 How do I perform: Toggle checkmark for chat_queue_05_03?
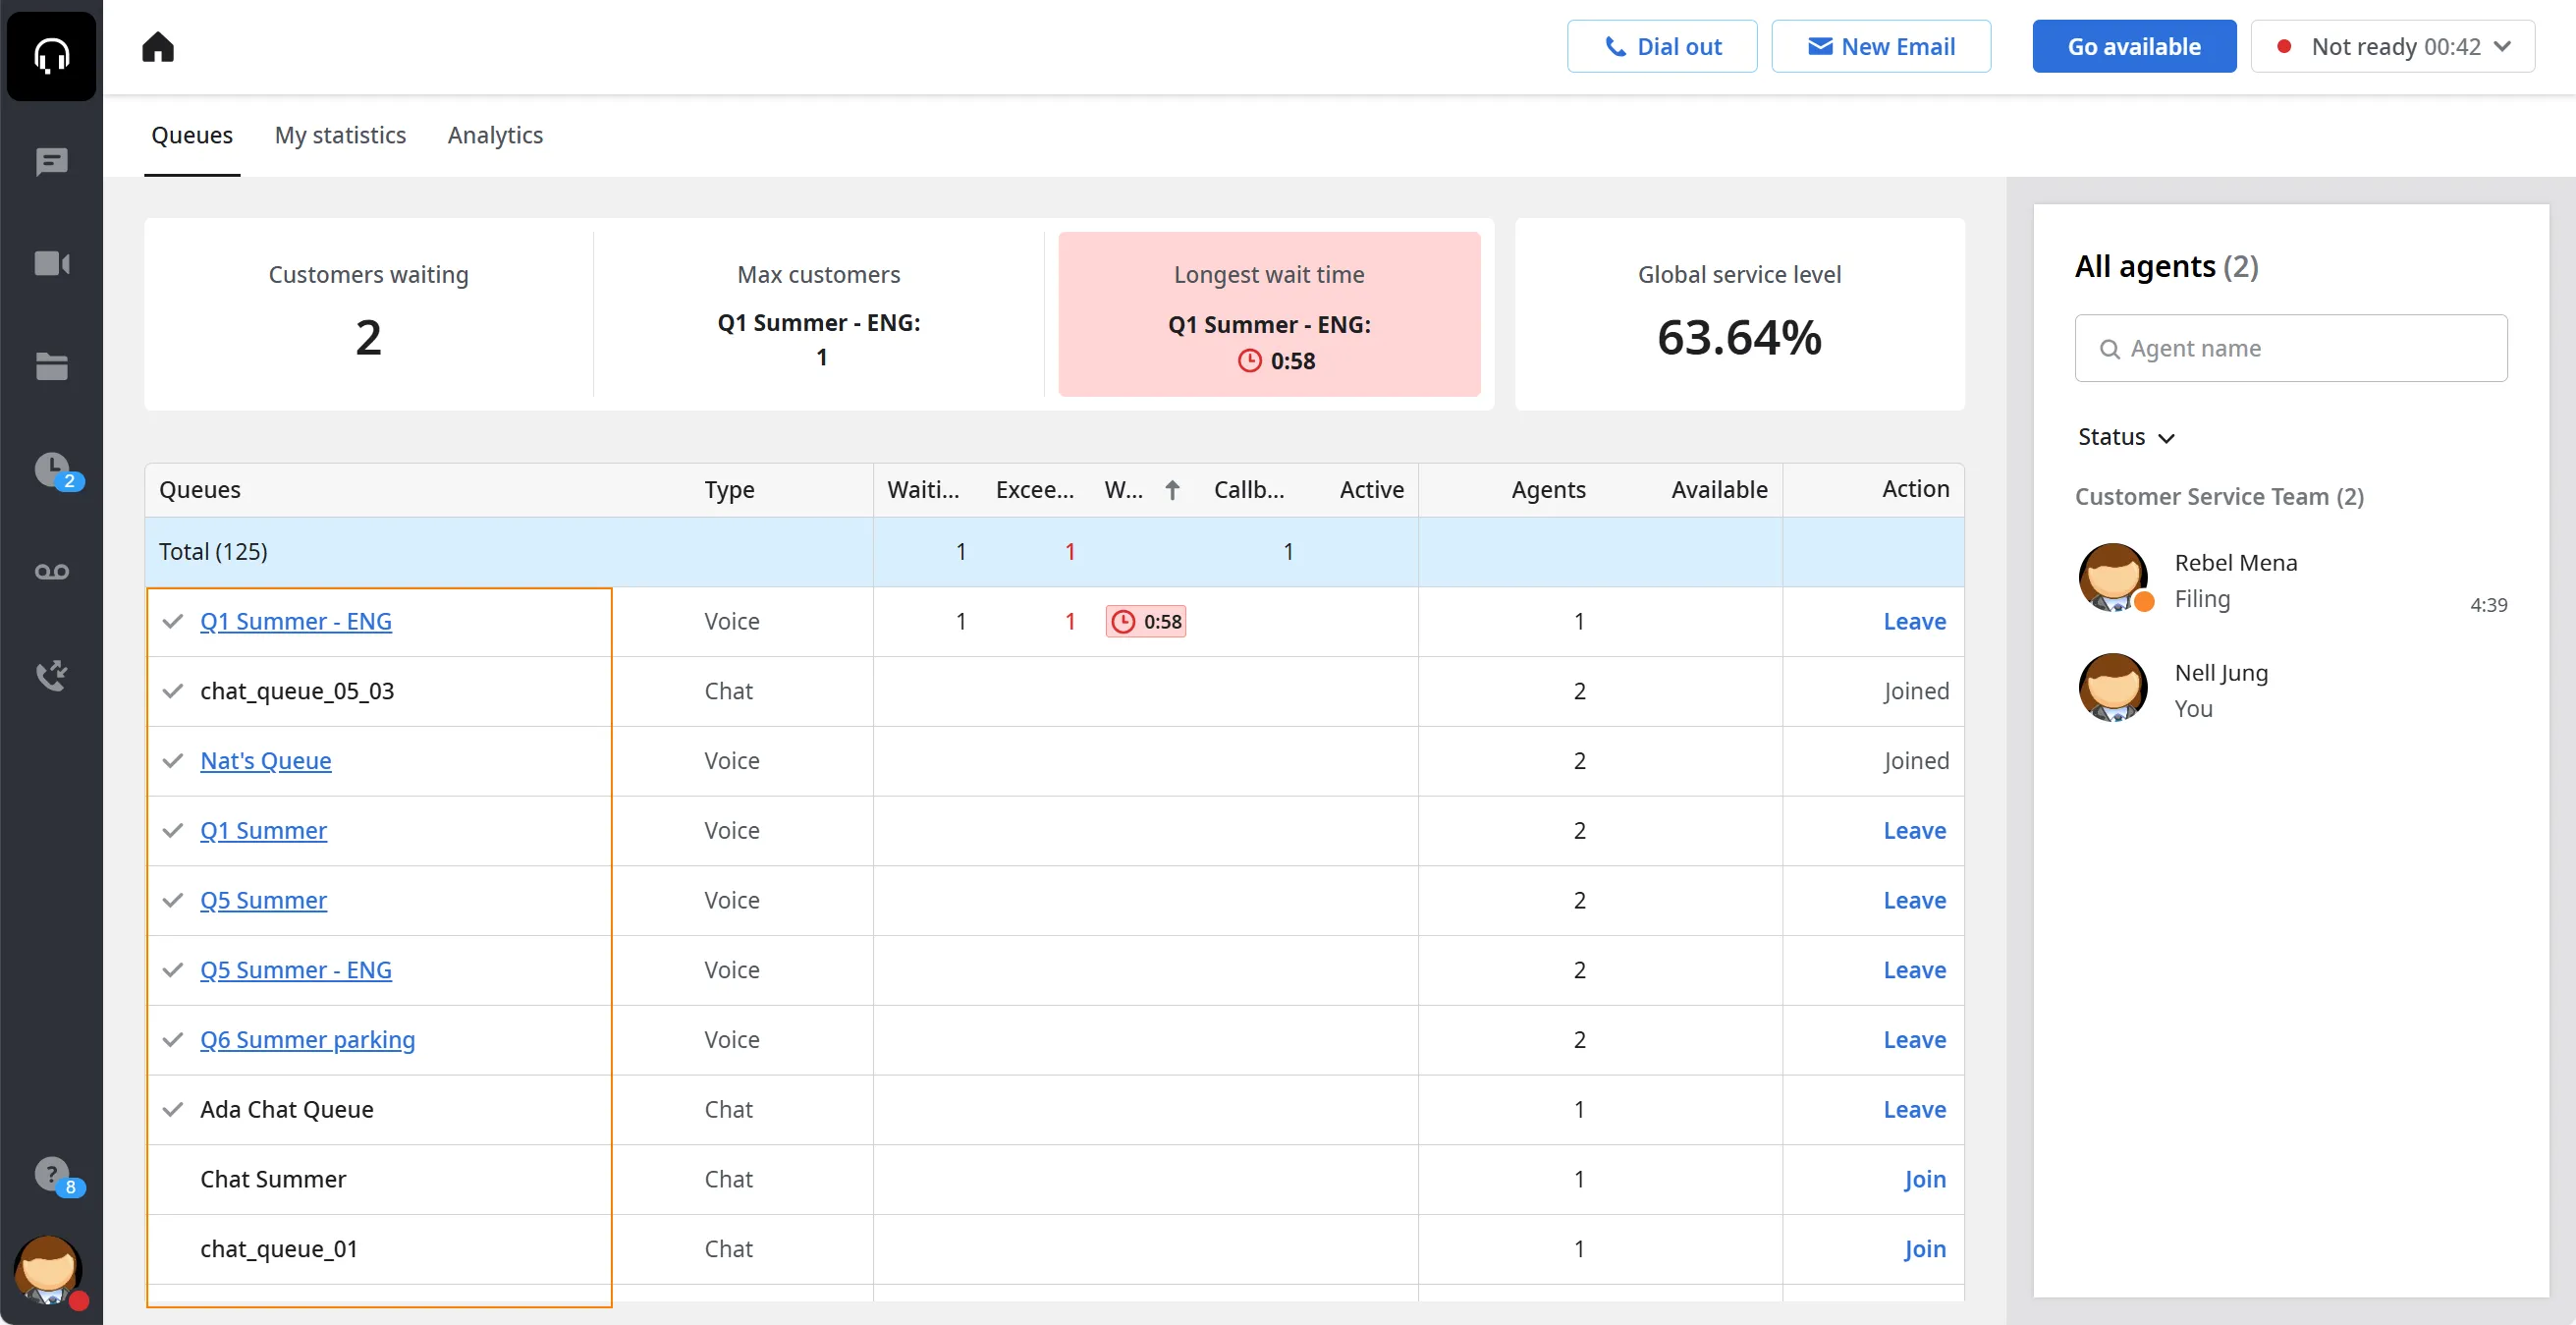[x=173, y=691]
